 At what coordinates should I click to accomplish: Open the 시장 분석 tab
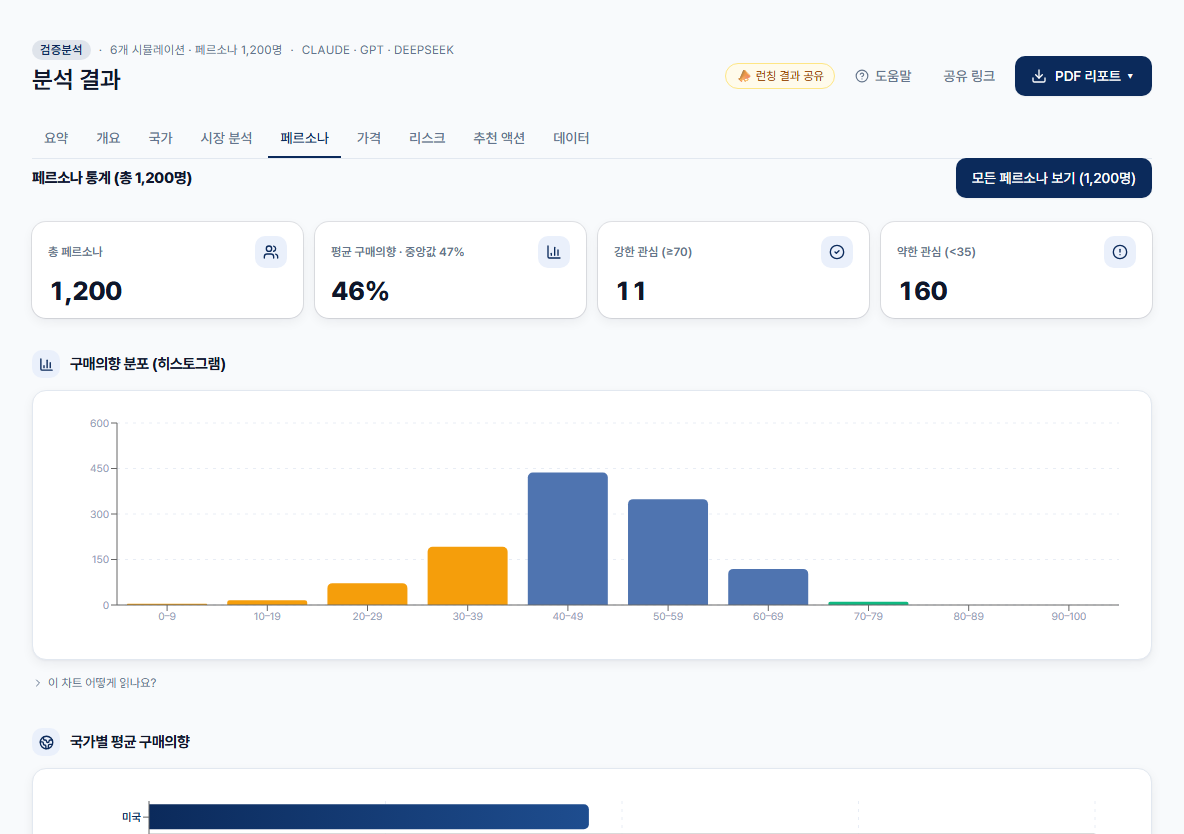pos(226,138)
